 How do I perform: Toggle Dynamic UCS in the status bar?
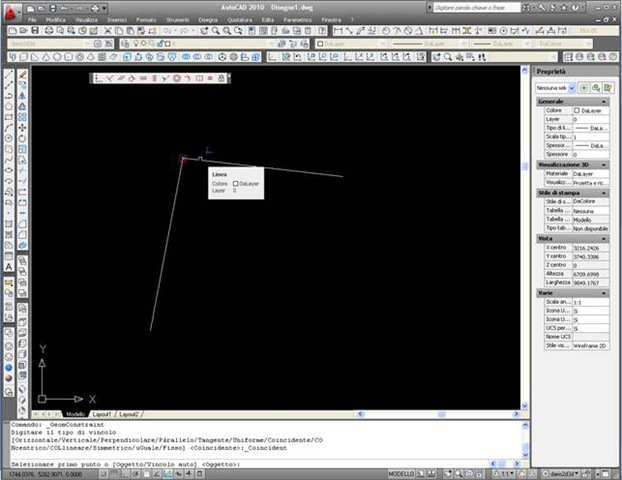pyautogui.click(x=168, y=474)
